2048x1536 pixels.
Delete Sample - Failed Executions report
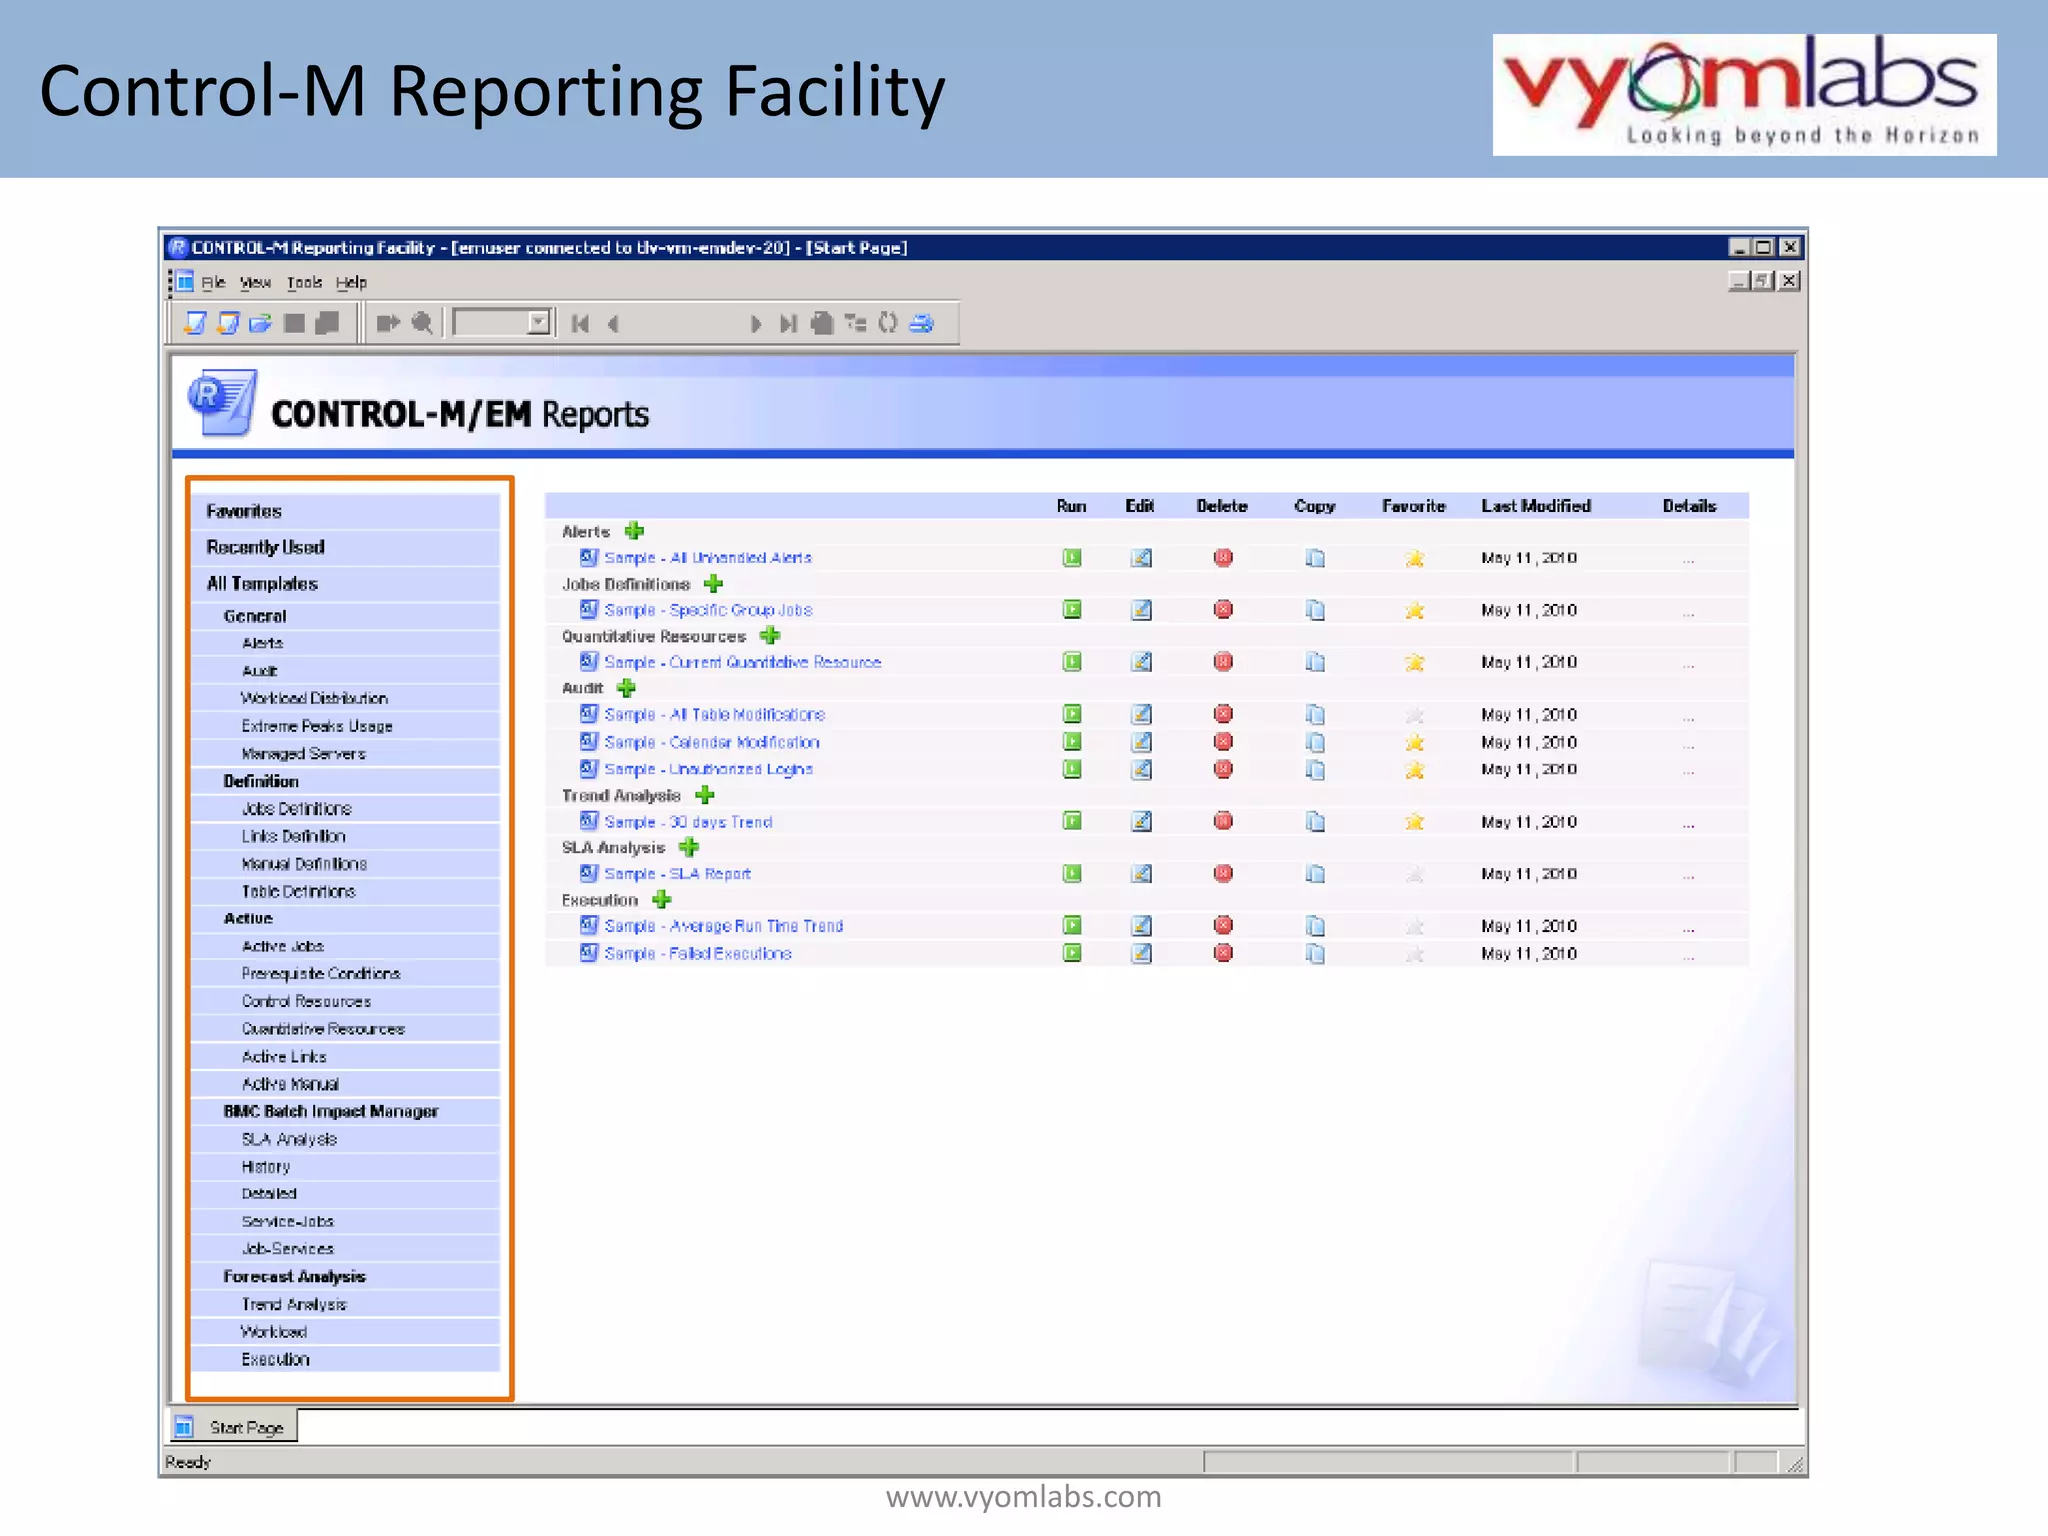[x=1223, y=953]
